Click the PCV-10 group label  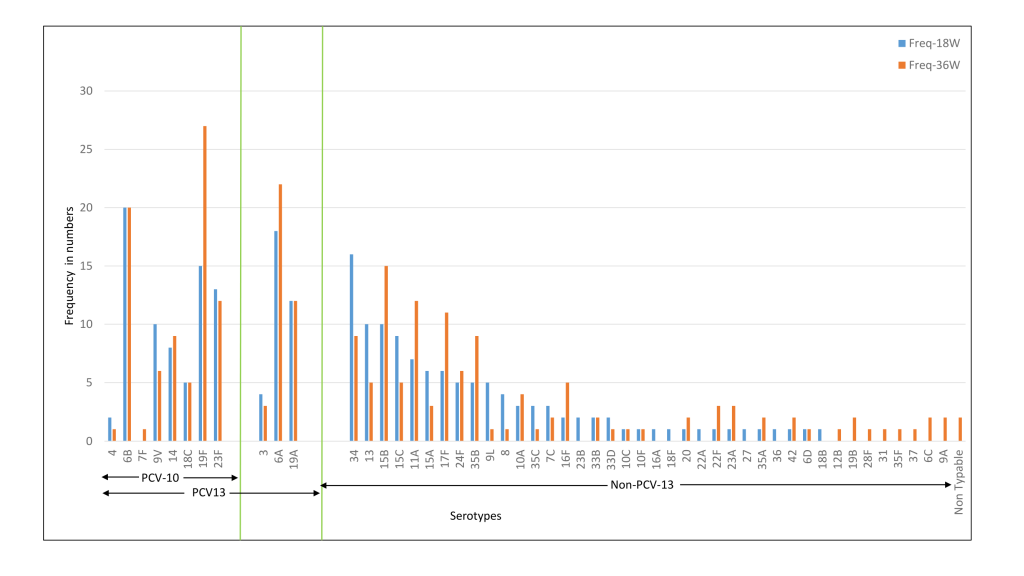coord(160,478)
